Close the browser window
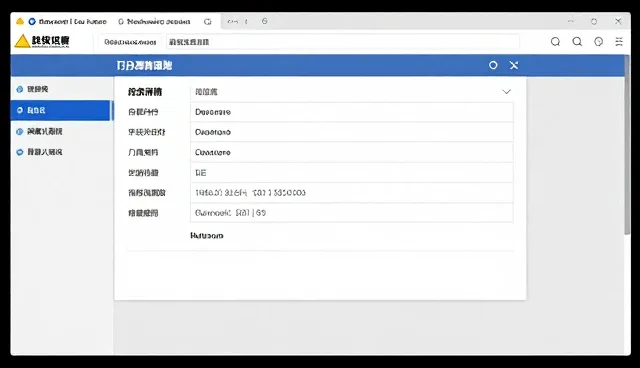Viewport: 640px width, 368px height. pos(618,21)
